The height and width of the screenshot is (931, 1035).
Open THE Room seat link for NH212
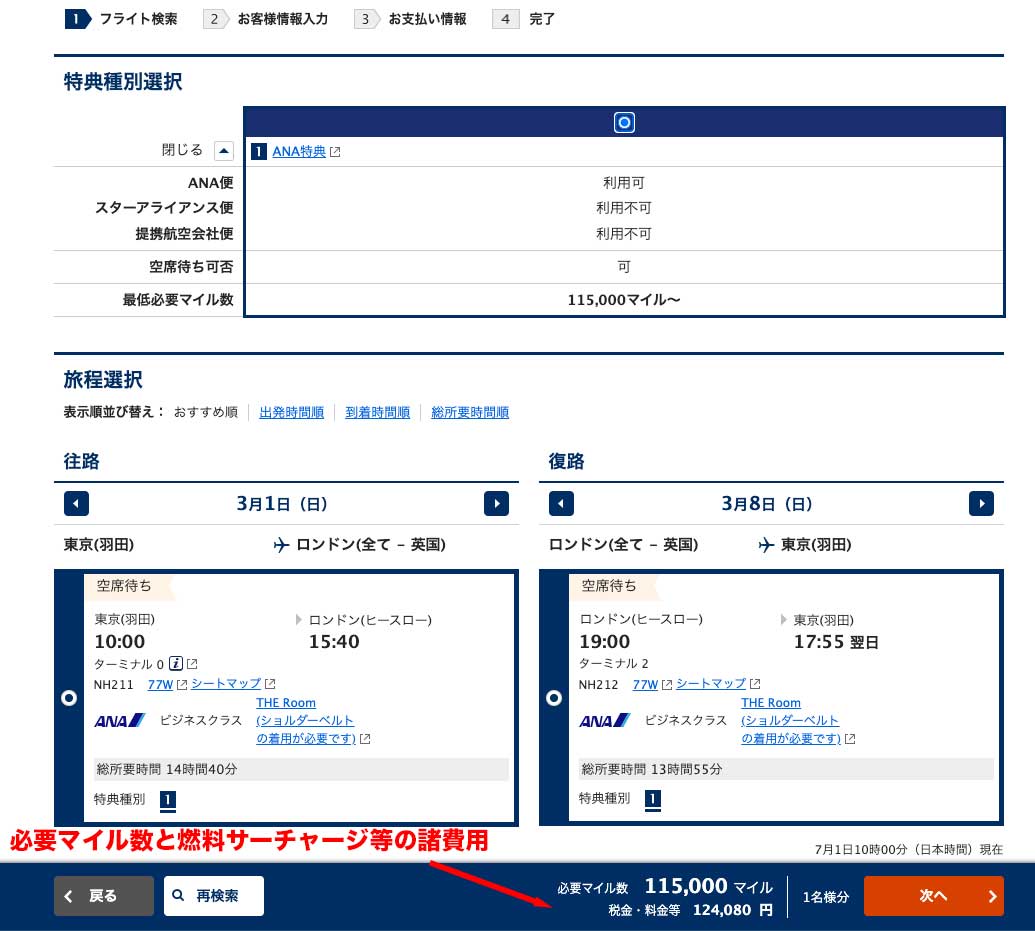pos(790,720)
